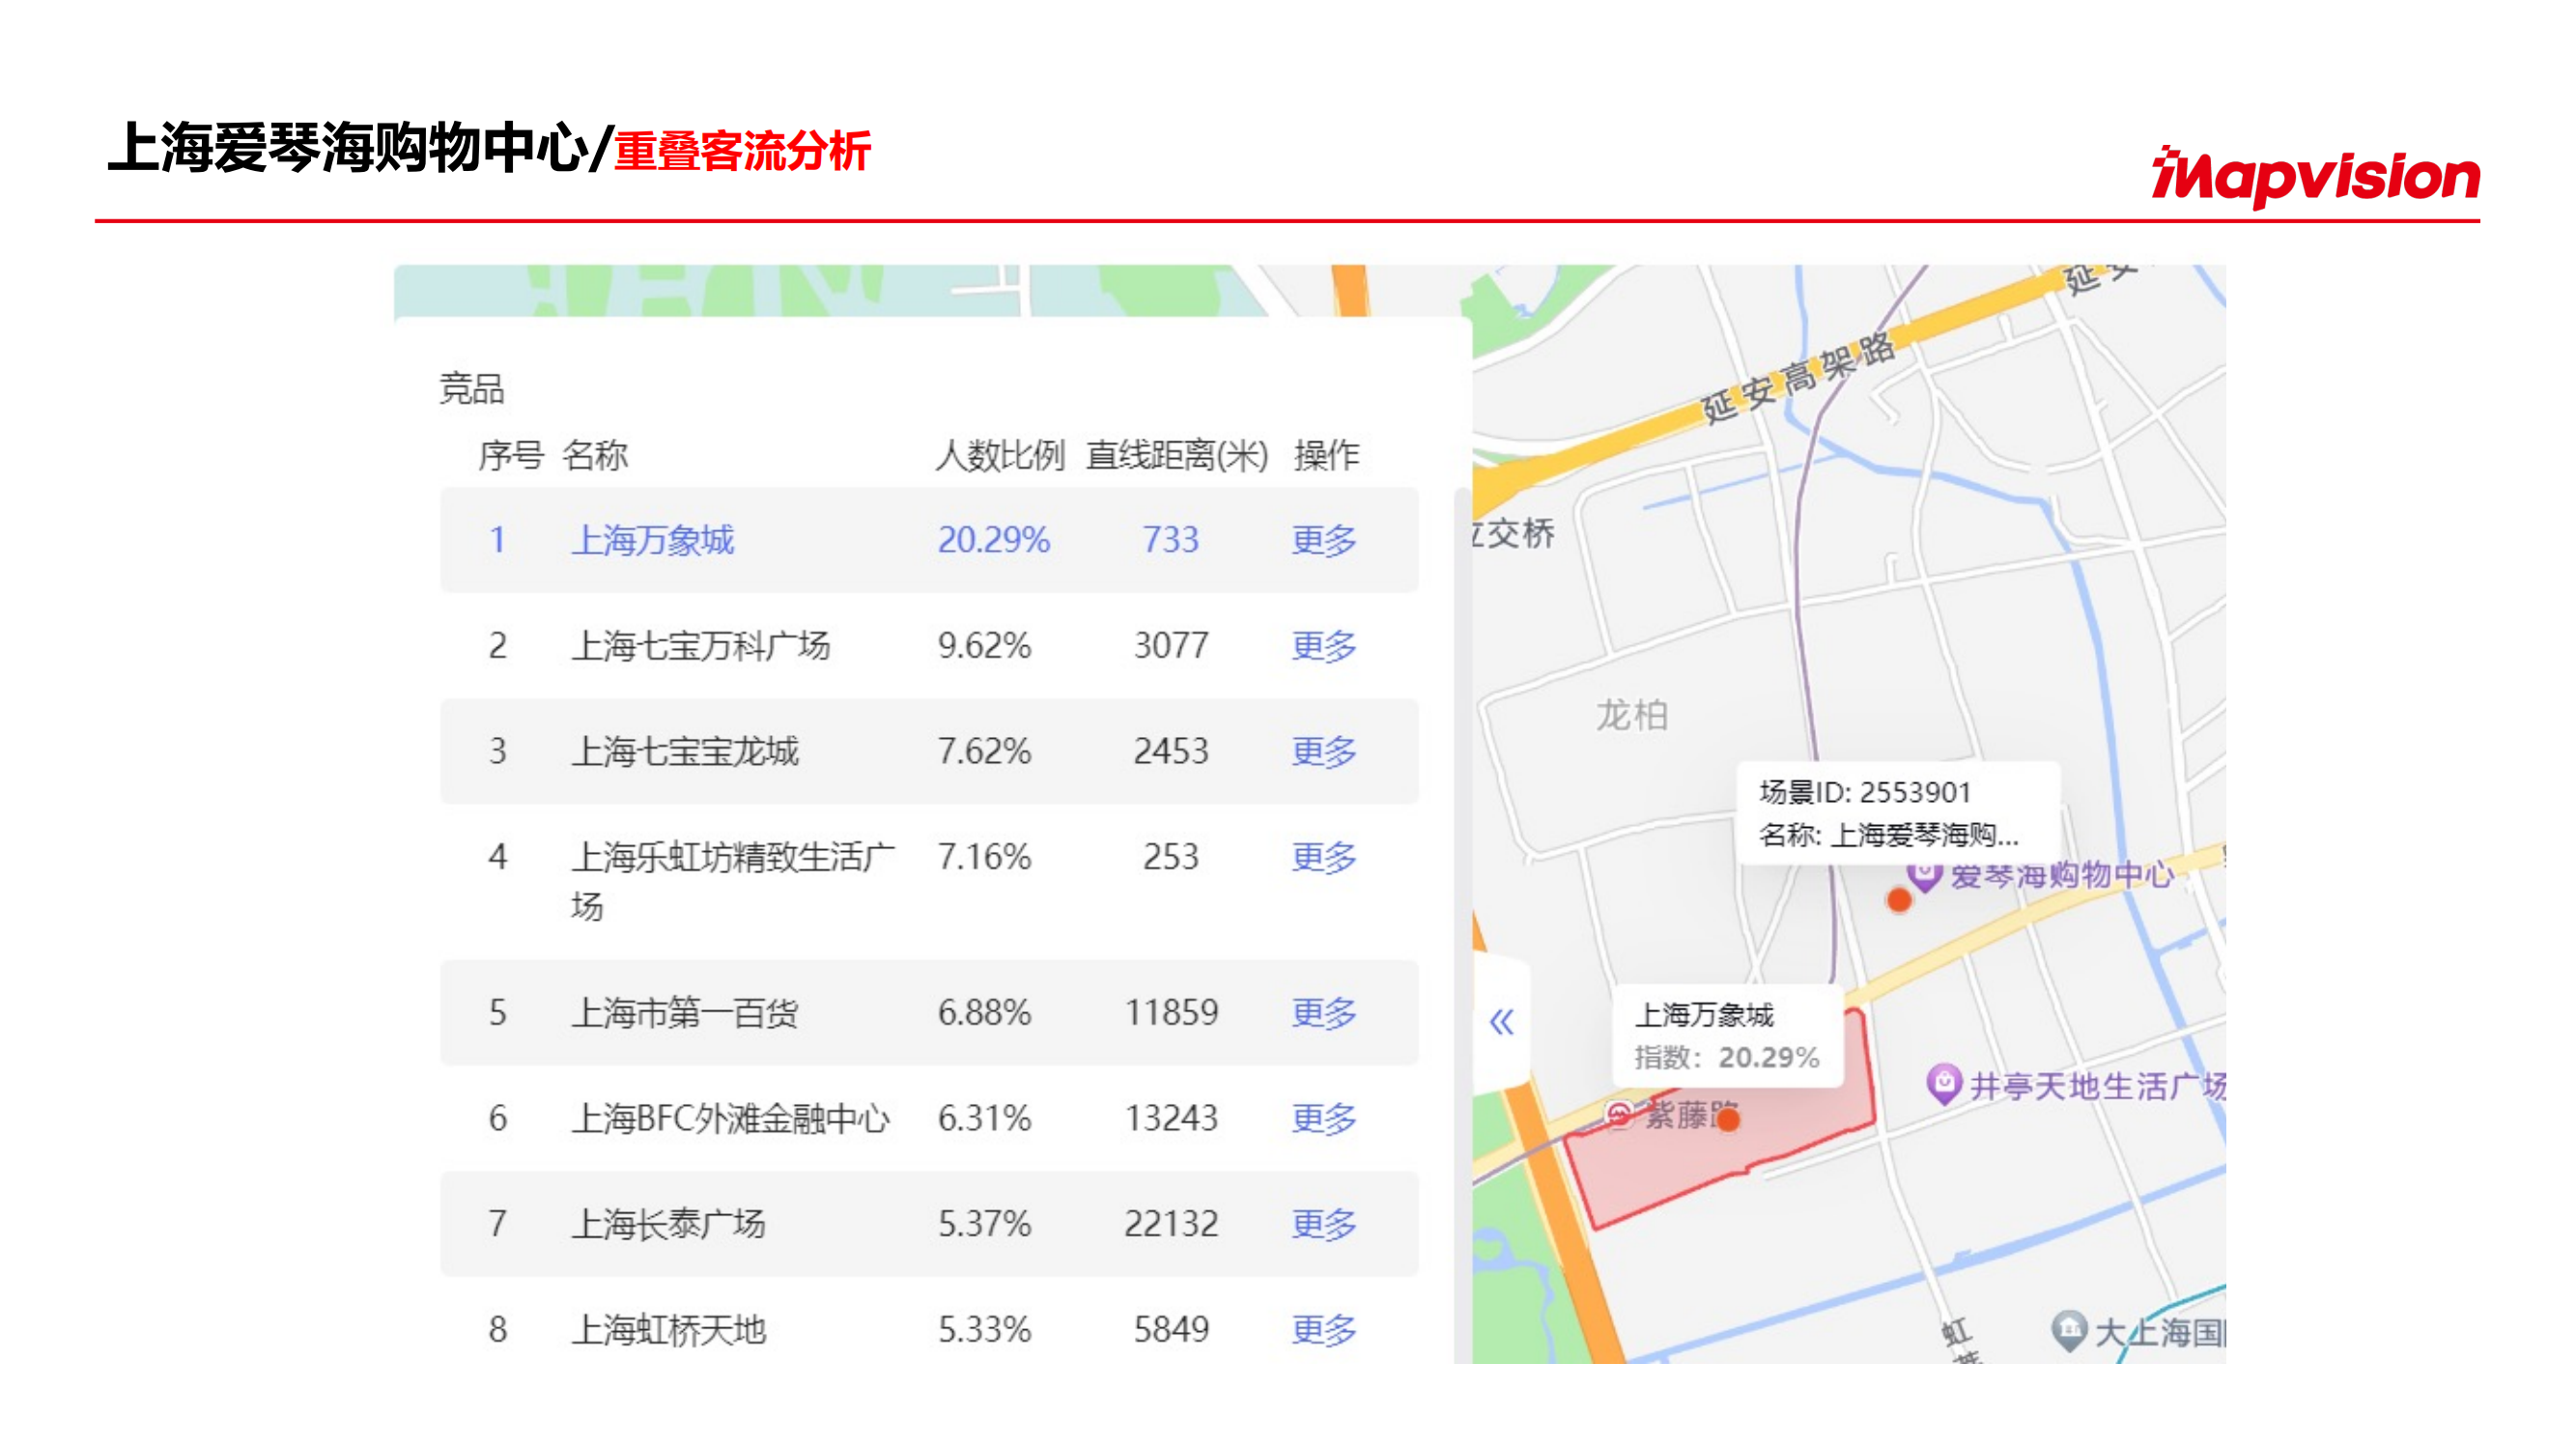Click the distance value 3077

(x=1171, y=646)
